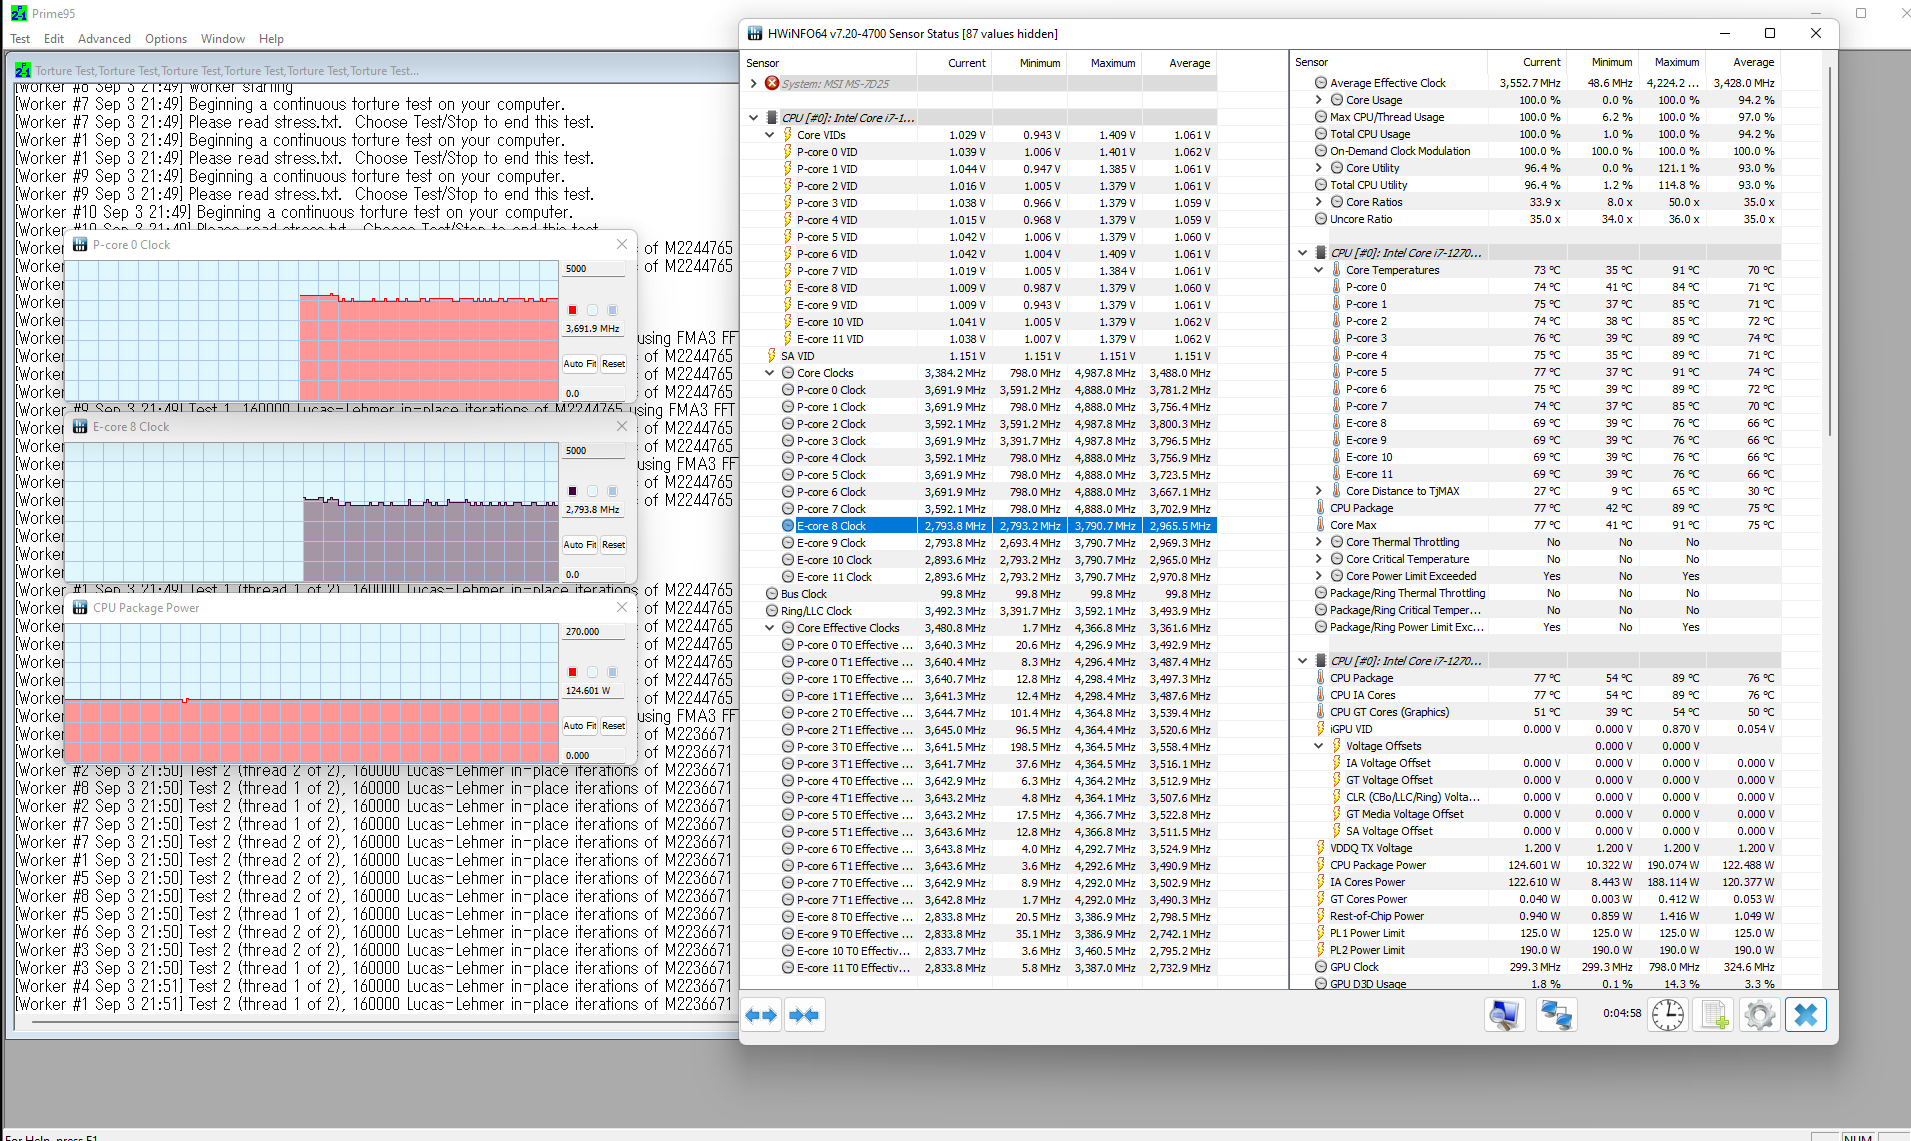Screen dimensions: 1911x1141
Task: Click the icon beside Average Effective Clock
Action: pos(1321,83)
